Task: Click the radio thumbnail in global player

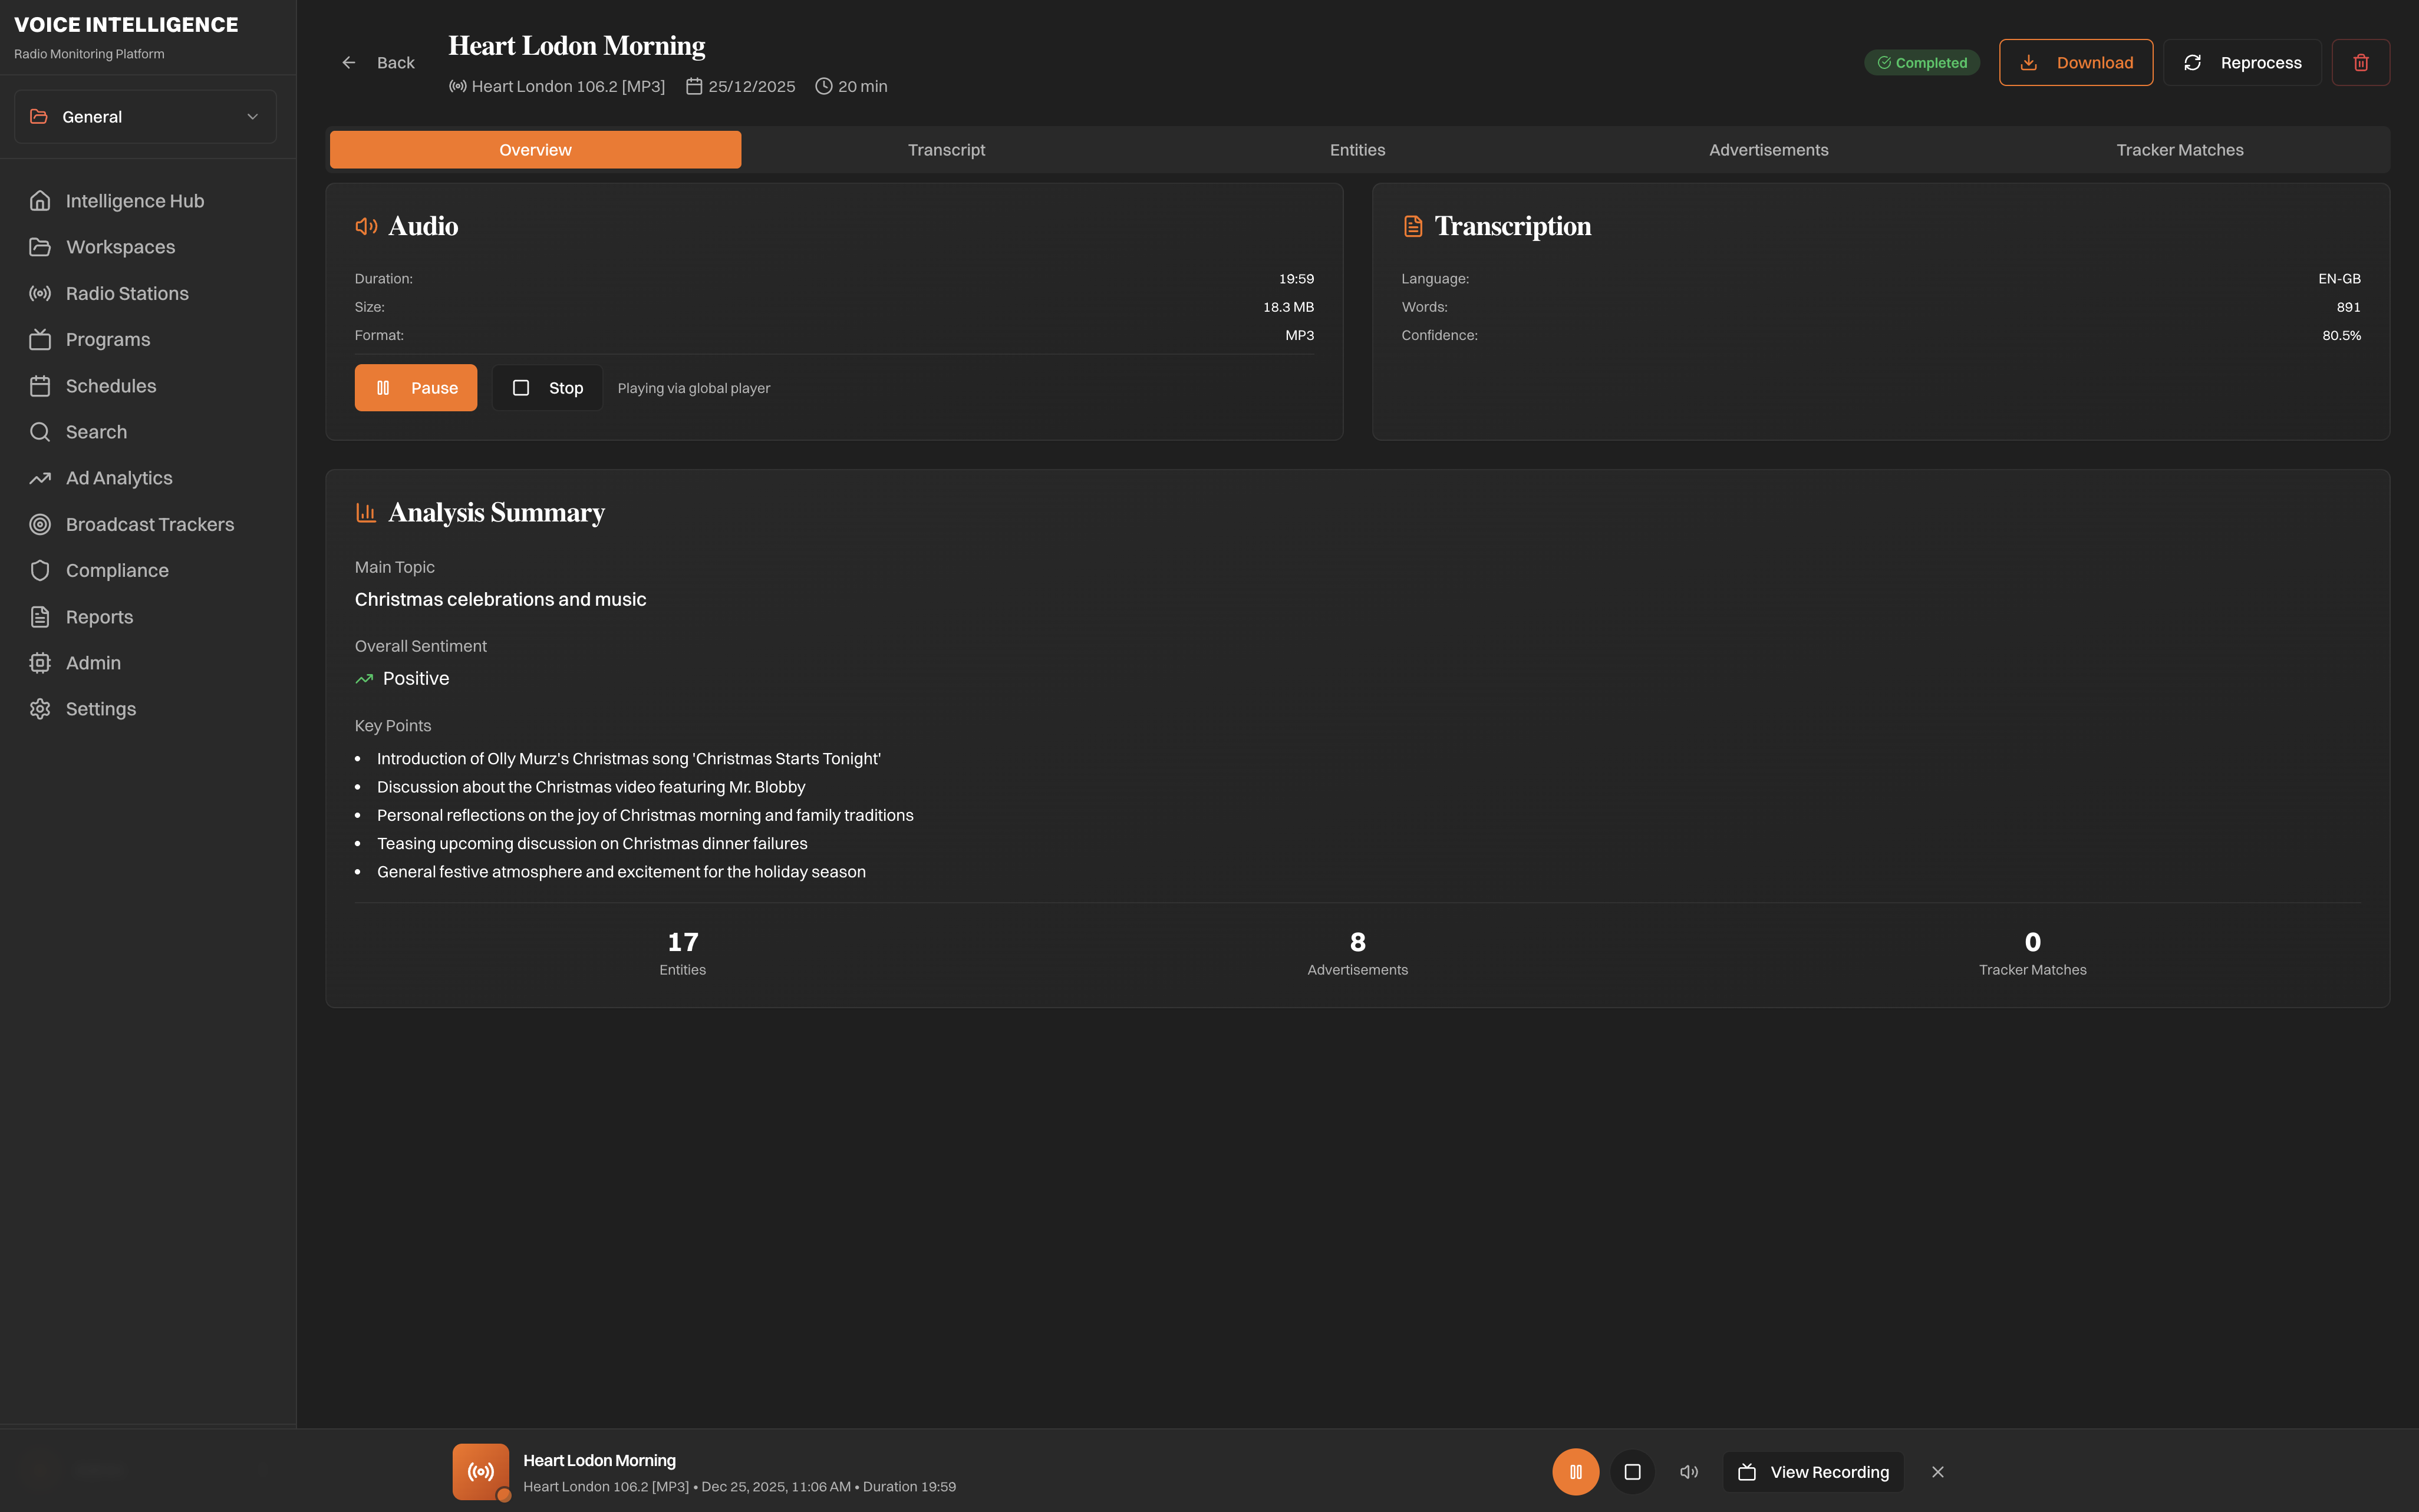Action: point(480,1471)
